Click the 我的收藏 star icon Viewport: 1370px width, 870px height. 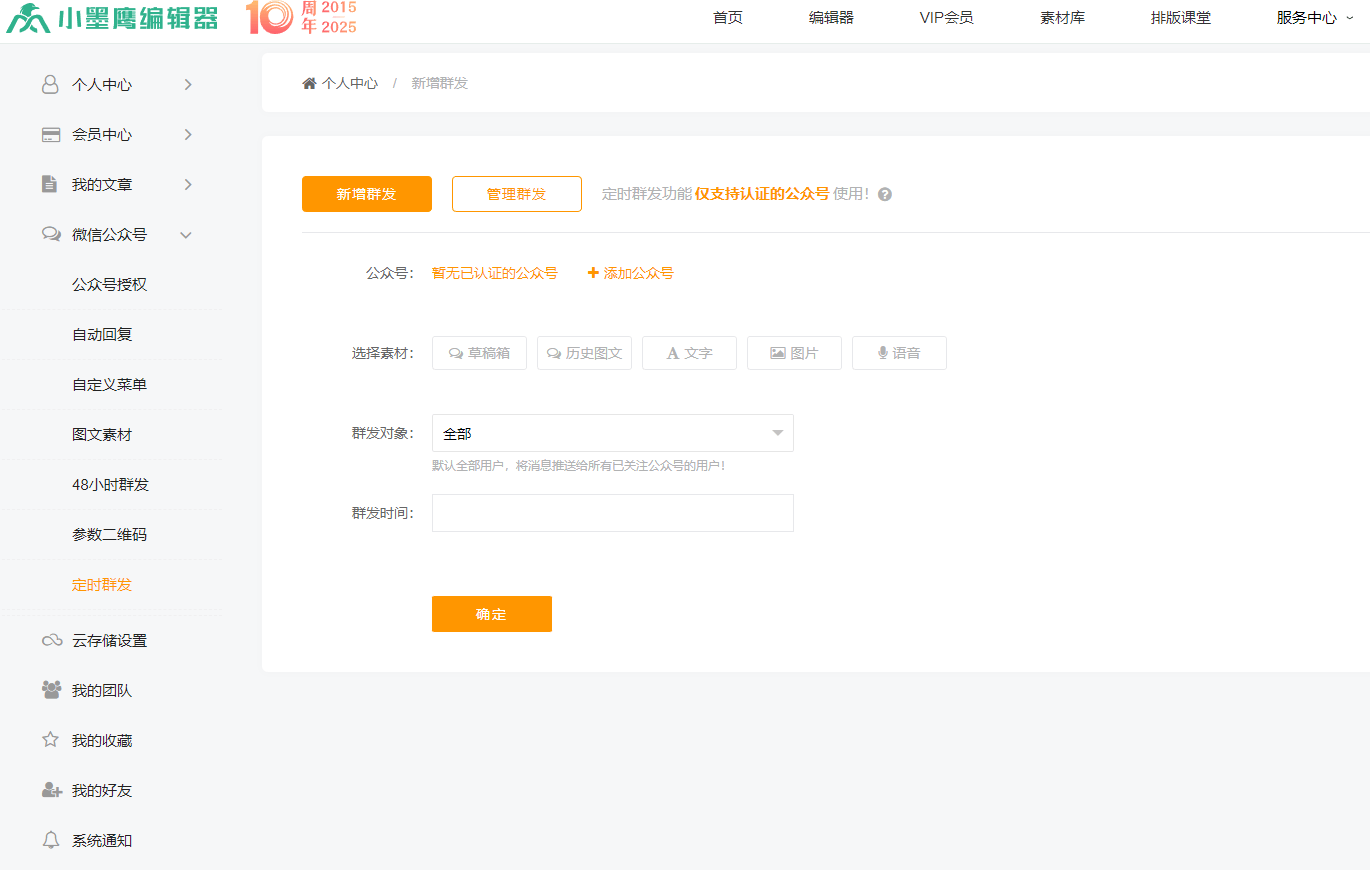coord(51,740)
